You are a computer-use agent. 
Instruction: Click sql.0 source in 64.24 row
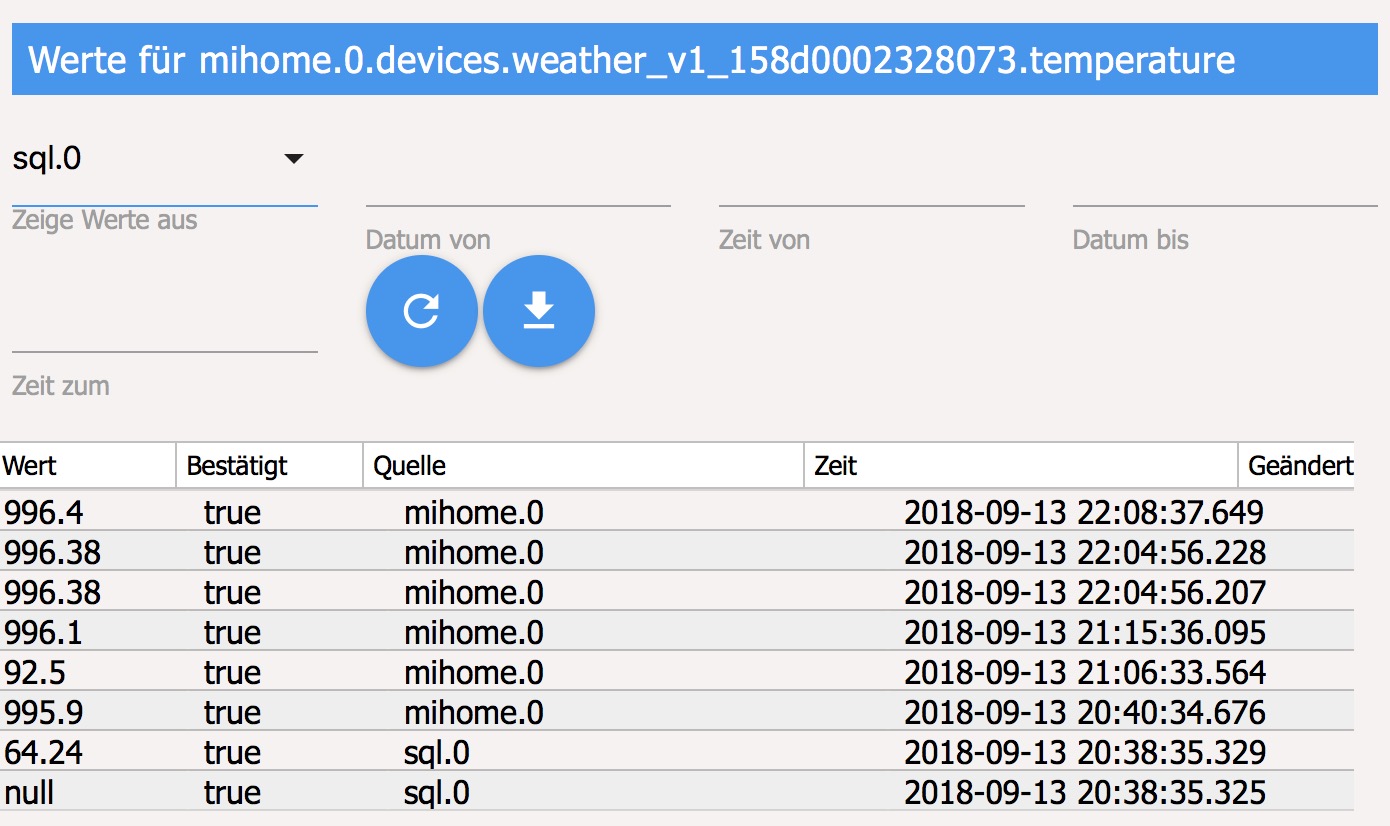(437, 752)
